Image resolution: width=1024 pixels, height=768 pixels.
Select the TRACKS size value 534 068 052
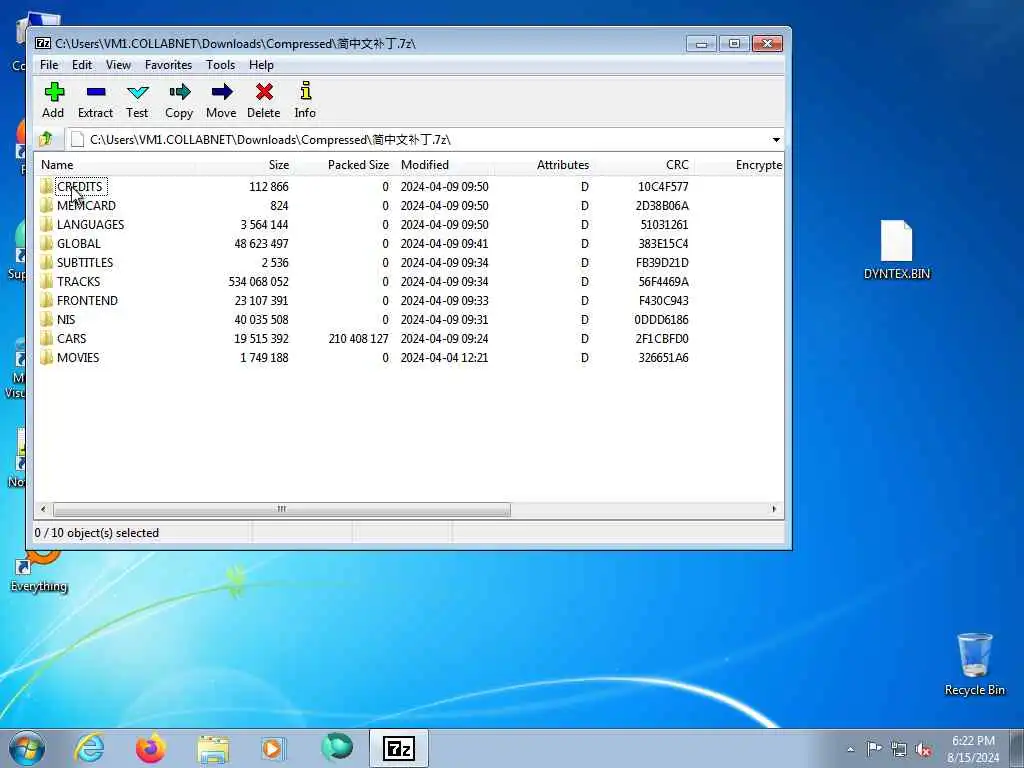(258, 281)
